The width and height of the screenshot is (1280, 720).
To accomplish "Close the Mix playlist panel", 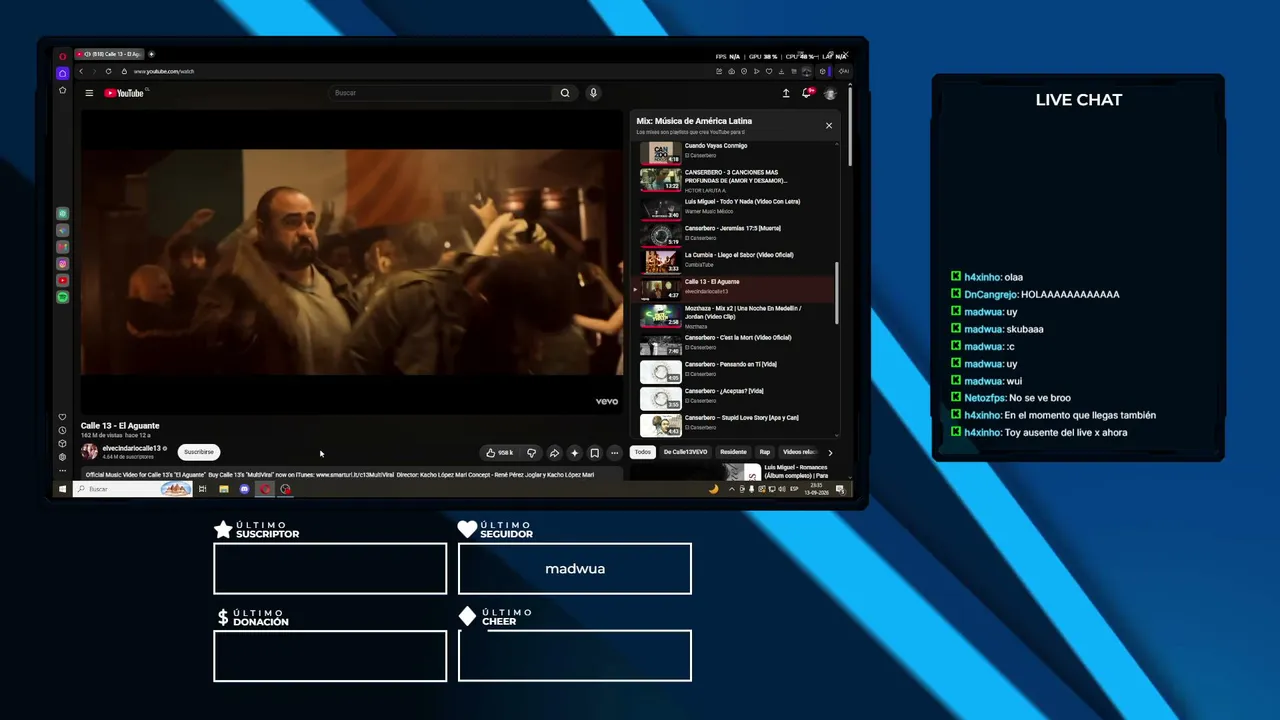I will point(828,126).
